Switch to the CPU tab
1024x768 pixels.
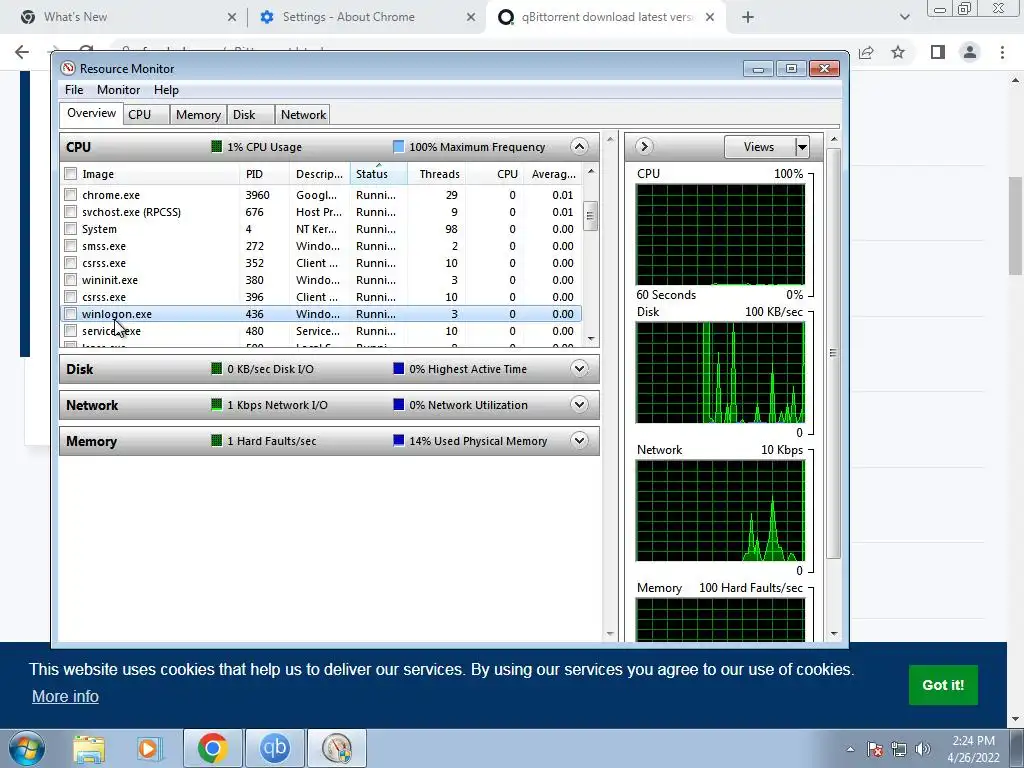point(147,114)
